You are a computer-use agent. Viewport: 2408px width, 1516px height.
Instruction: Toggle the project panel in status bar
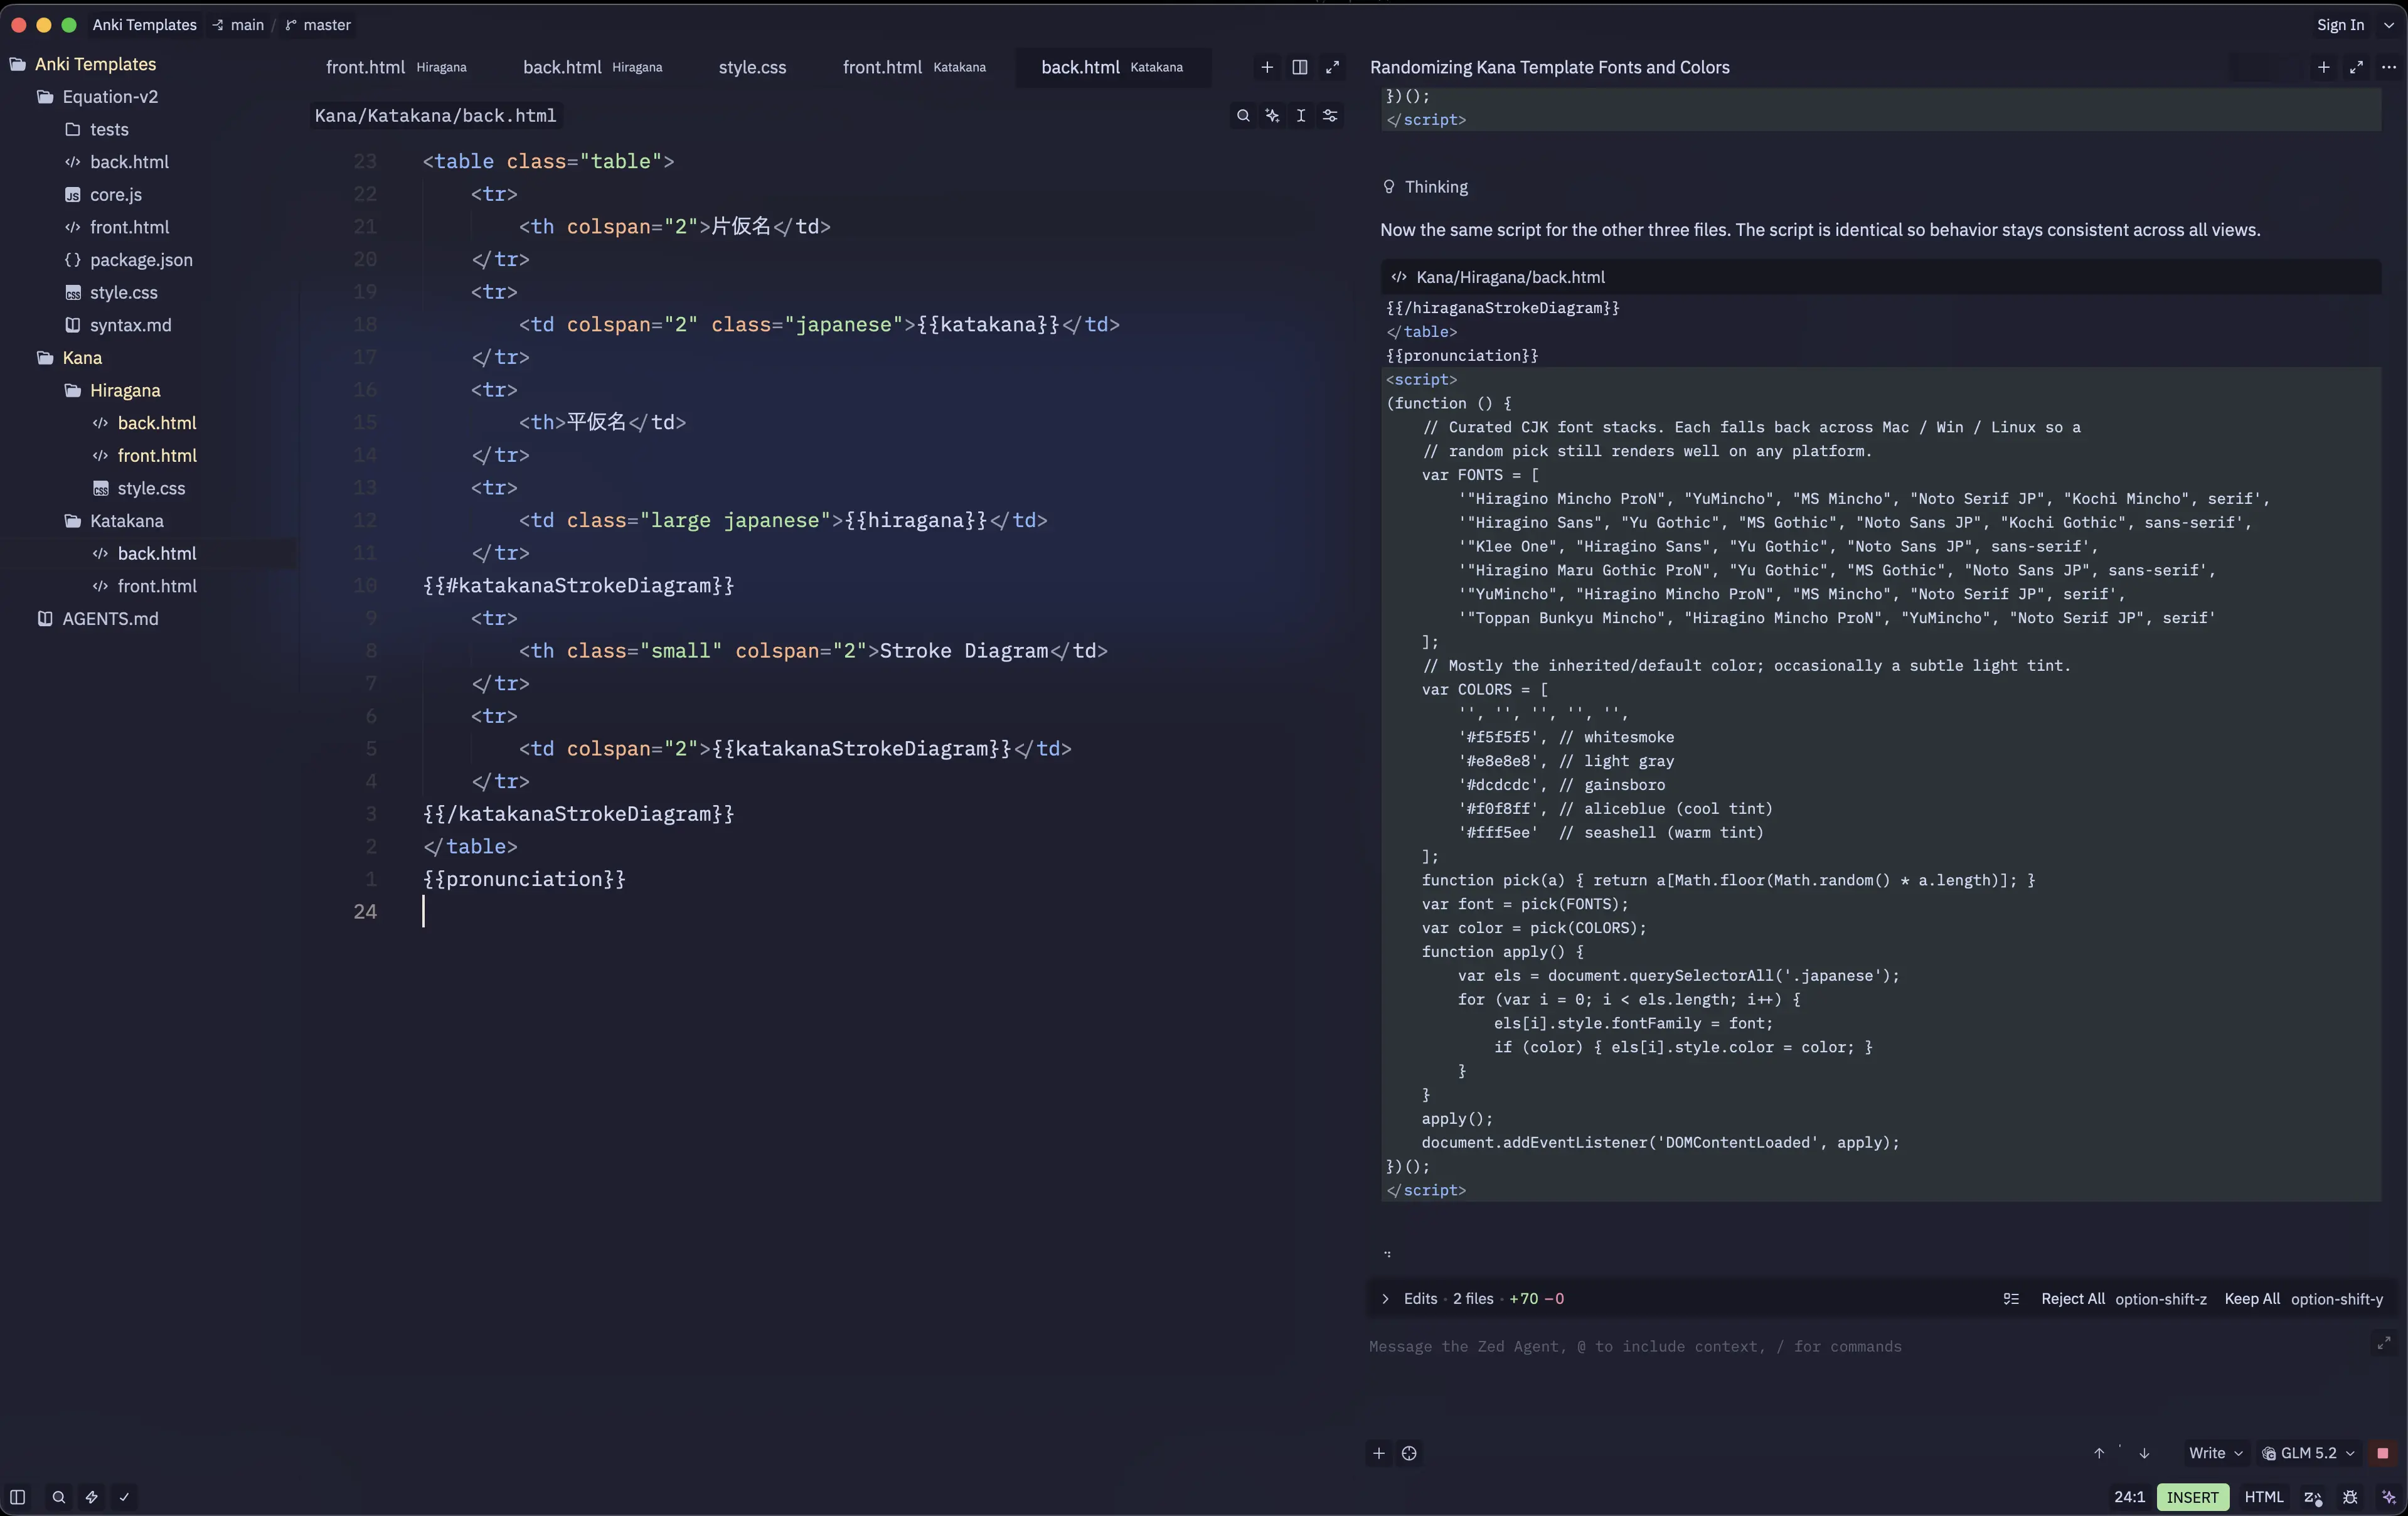(17, 1497)
